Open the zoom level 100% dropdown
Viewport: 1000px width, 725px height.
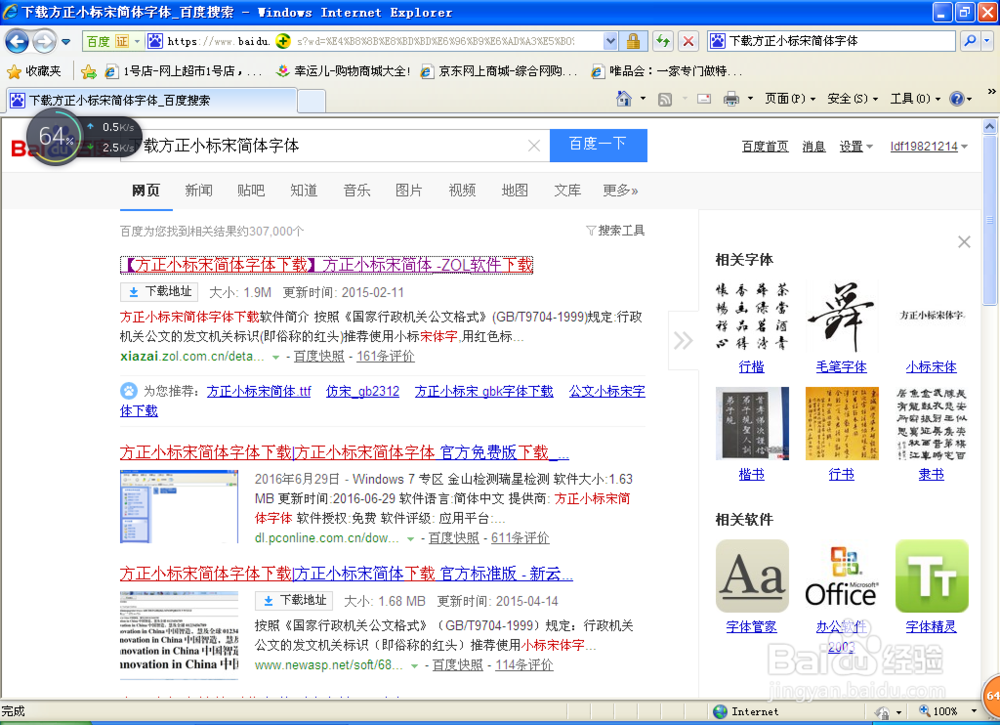[974, 711]
